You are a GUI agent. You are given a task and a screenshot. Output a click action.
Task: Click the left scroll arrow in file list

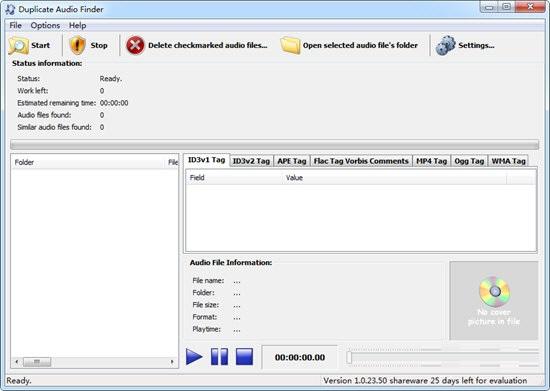coord(17,362)
